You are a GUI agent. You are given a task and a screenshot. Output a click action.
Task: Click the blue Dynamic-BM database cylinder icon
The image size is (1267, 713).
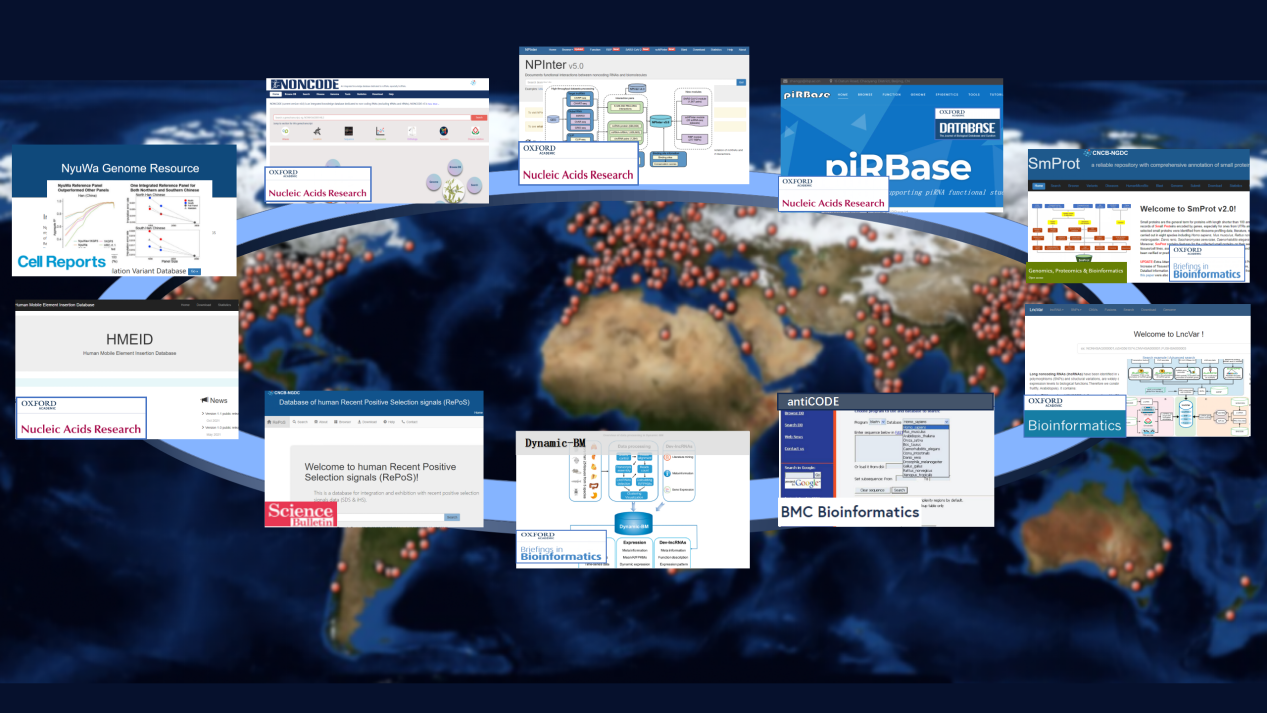[633, 523]
